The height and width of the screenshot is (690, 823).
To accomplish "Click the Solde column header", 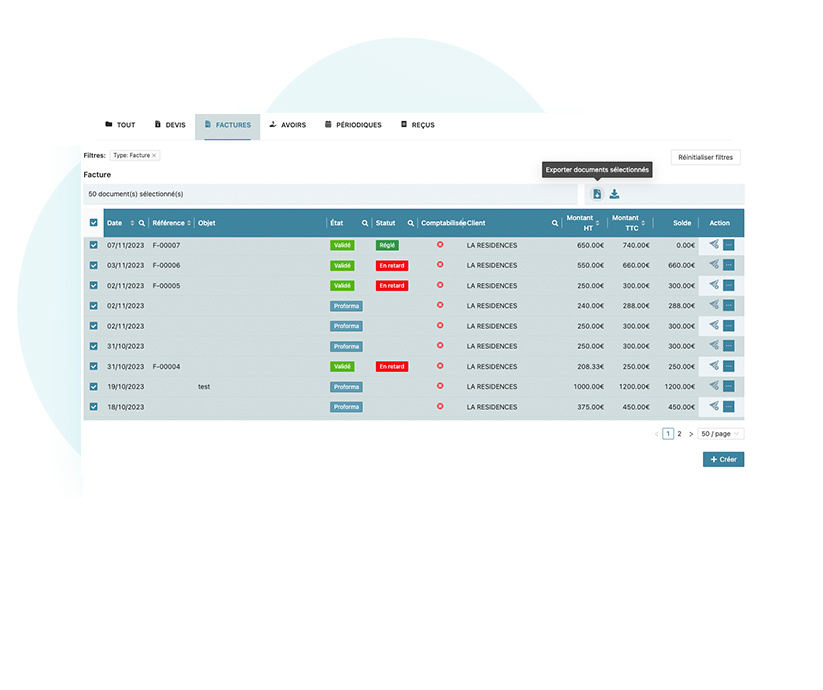I will [x=682, y=223].
